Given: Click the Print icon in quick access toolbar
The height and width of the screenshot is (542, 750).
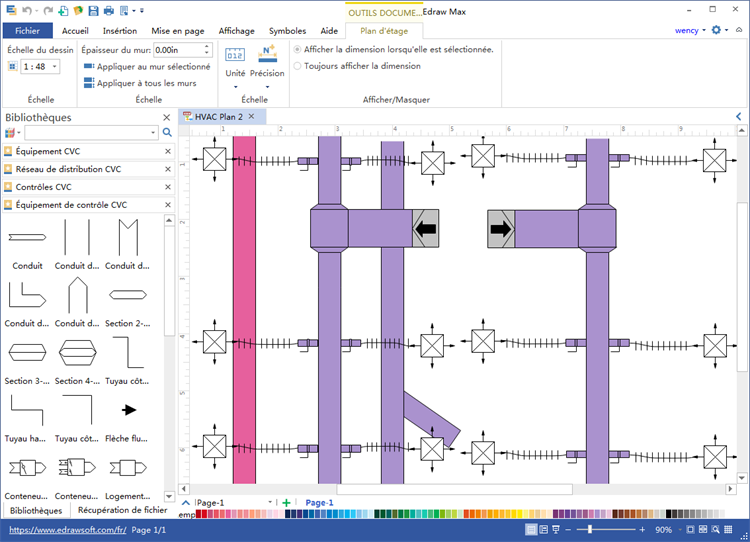Looking at the screenshot, I should 108,11.
